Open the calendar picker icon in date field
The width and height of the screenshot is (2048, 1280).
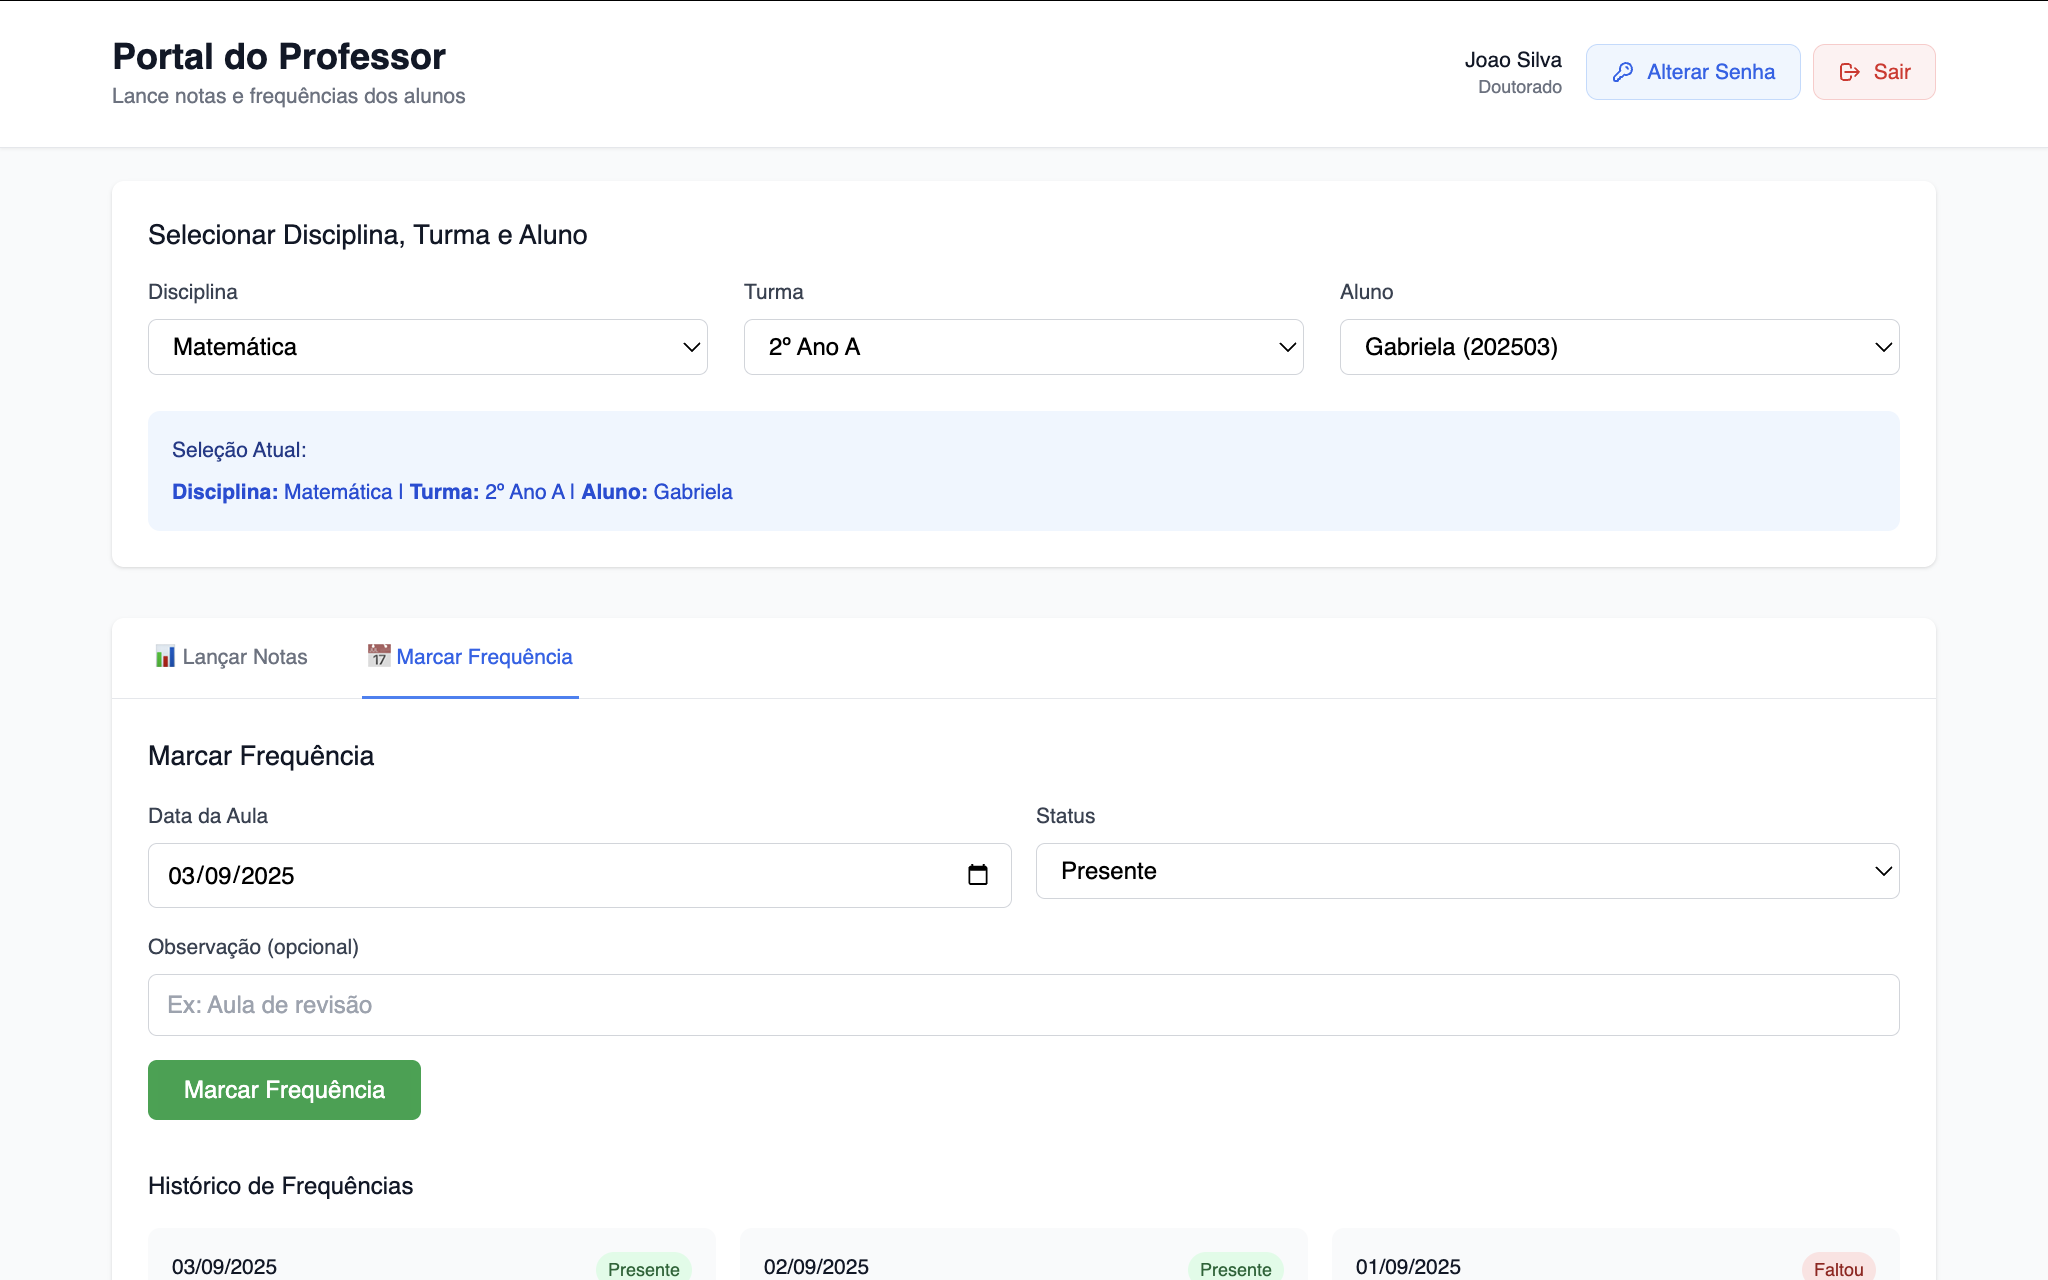pyautogui.click(x=977, y=875)
